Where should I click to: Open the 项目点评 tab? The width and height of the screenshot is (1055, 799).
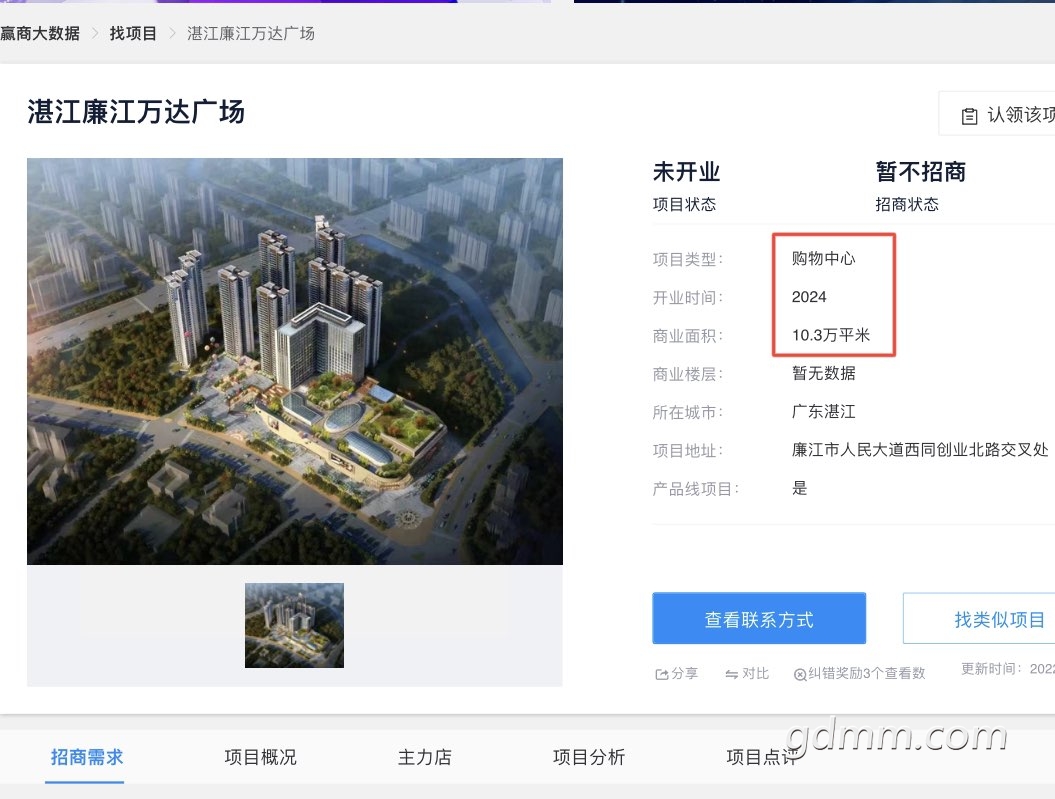click(762, 757)
